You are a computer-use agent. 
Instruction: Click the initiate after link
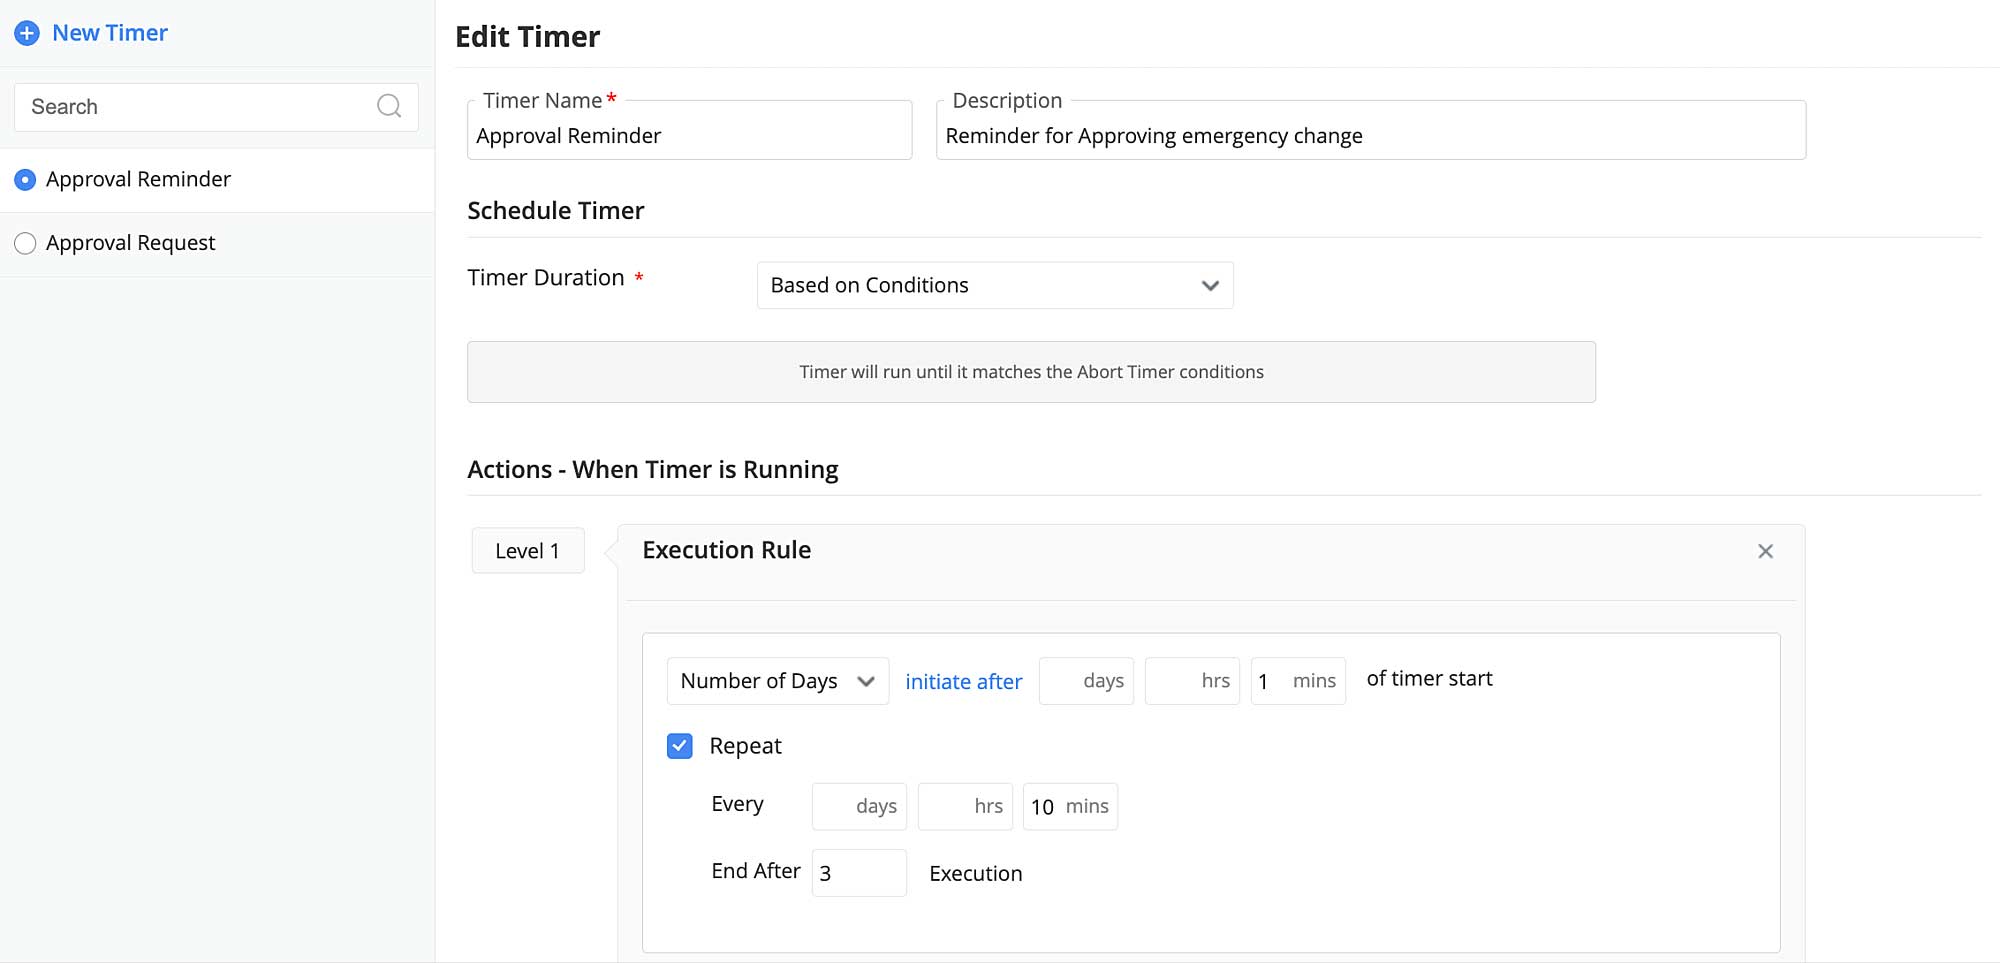point(963,682)
